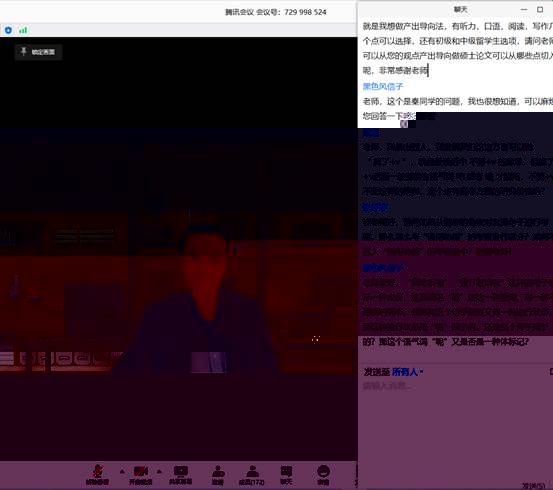Pin the video using the lock-view pin button
Image resolution: width=553 pixels, height=490 pixels.
point(38,52)
